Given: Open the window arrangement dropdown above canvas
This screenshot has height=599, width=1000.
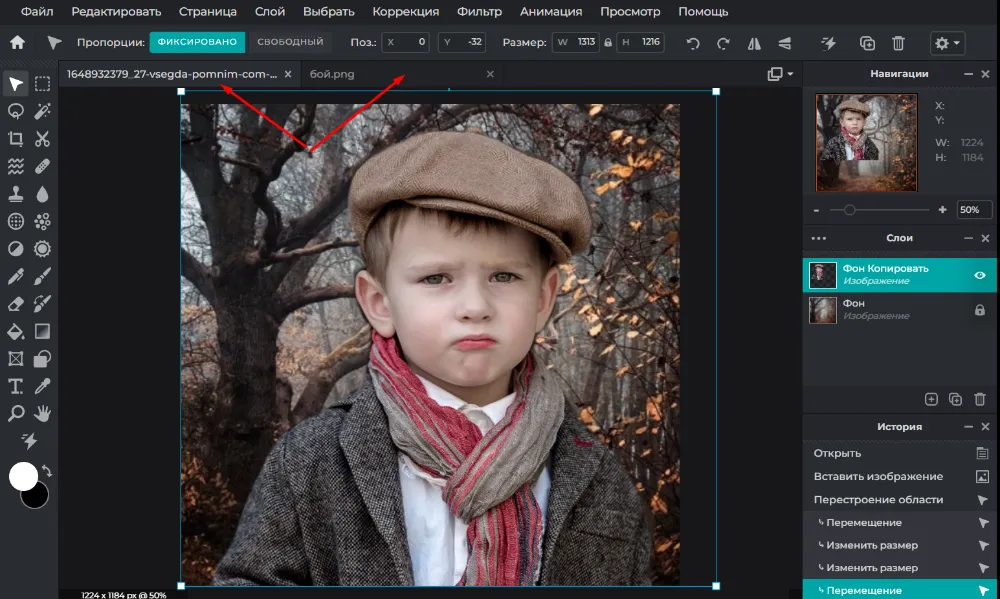Looking at the screenshot, I should click(780, 74).
